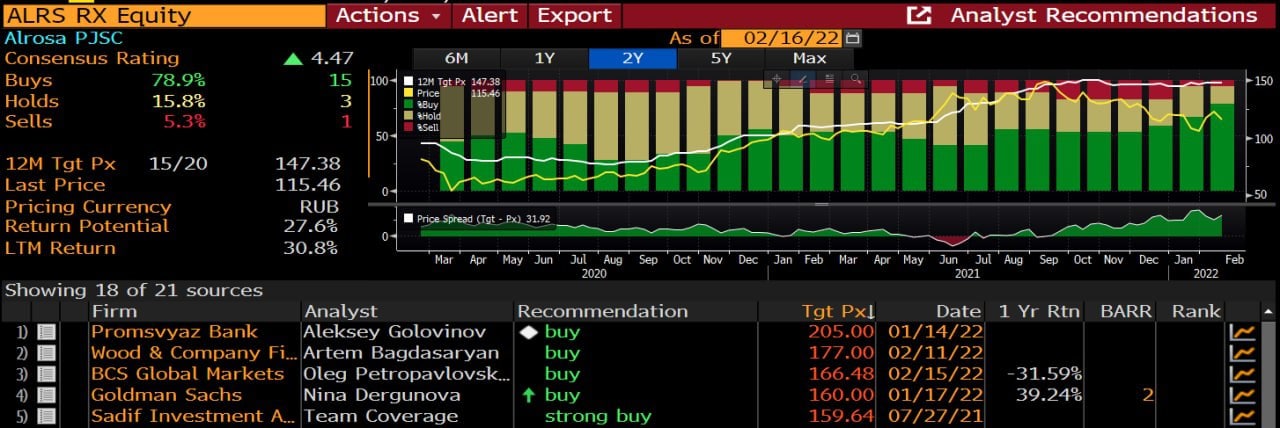This screenshot has width=1280, height=428.
Task: Open chart icon for Sadif Investment row
Action: 1243,416
